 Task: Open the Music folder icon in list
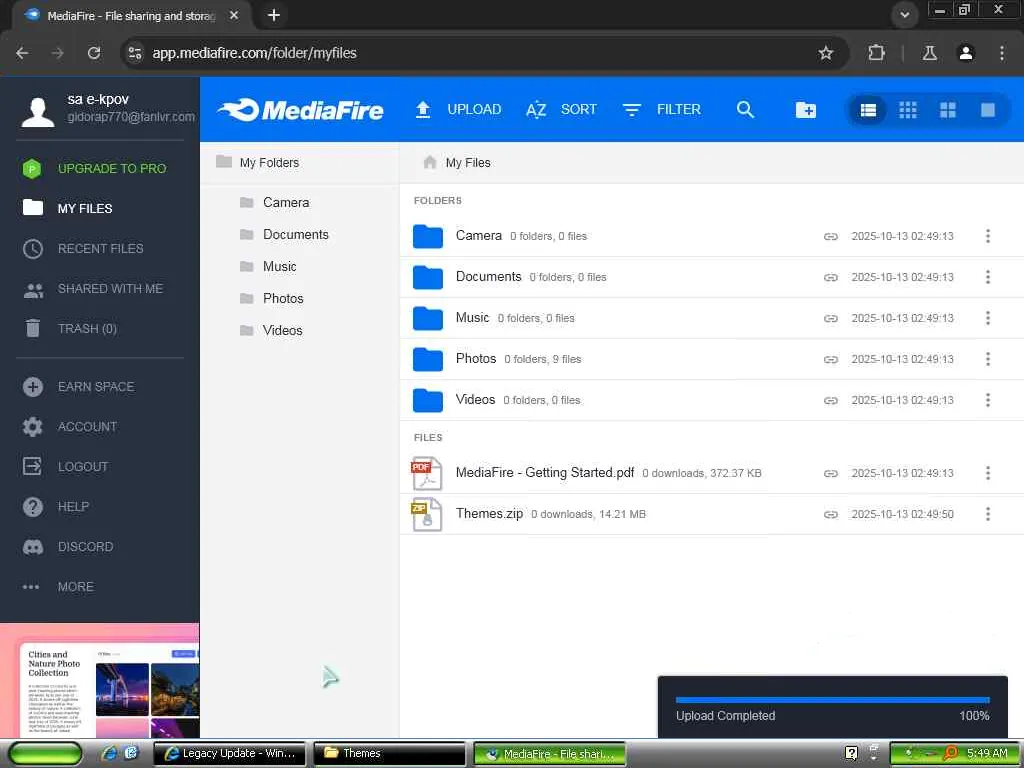(x=428, y=318)
